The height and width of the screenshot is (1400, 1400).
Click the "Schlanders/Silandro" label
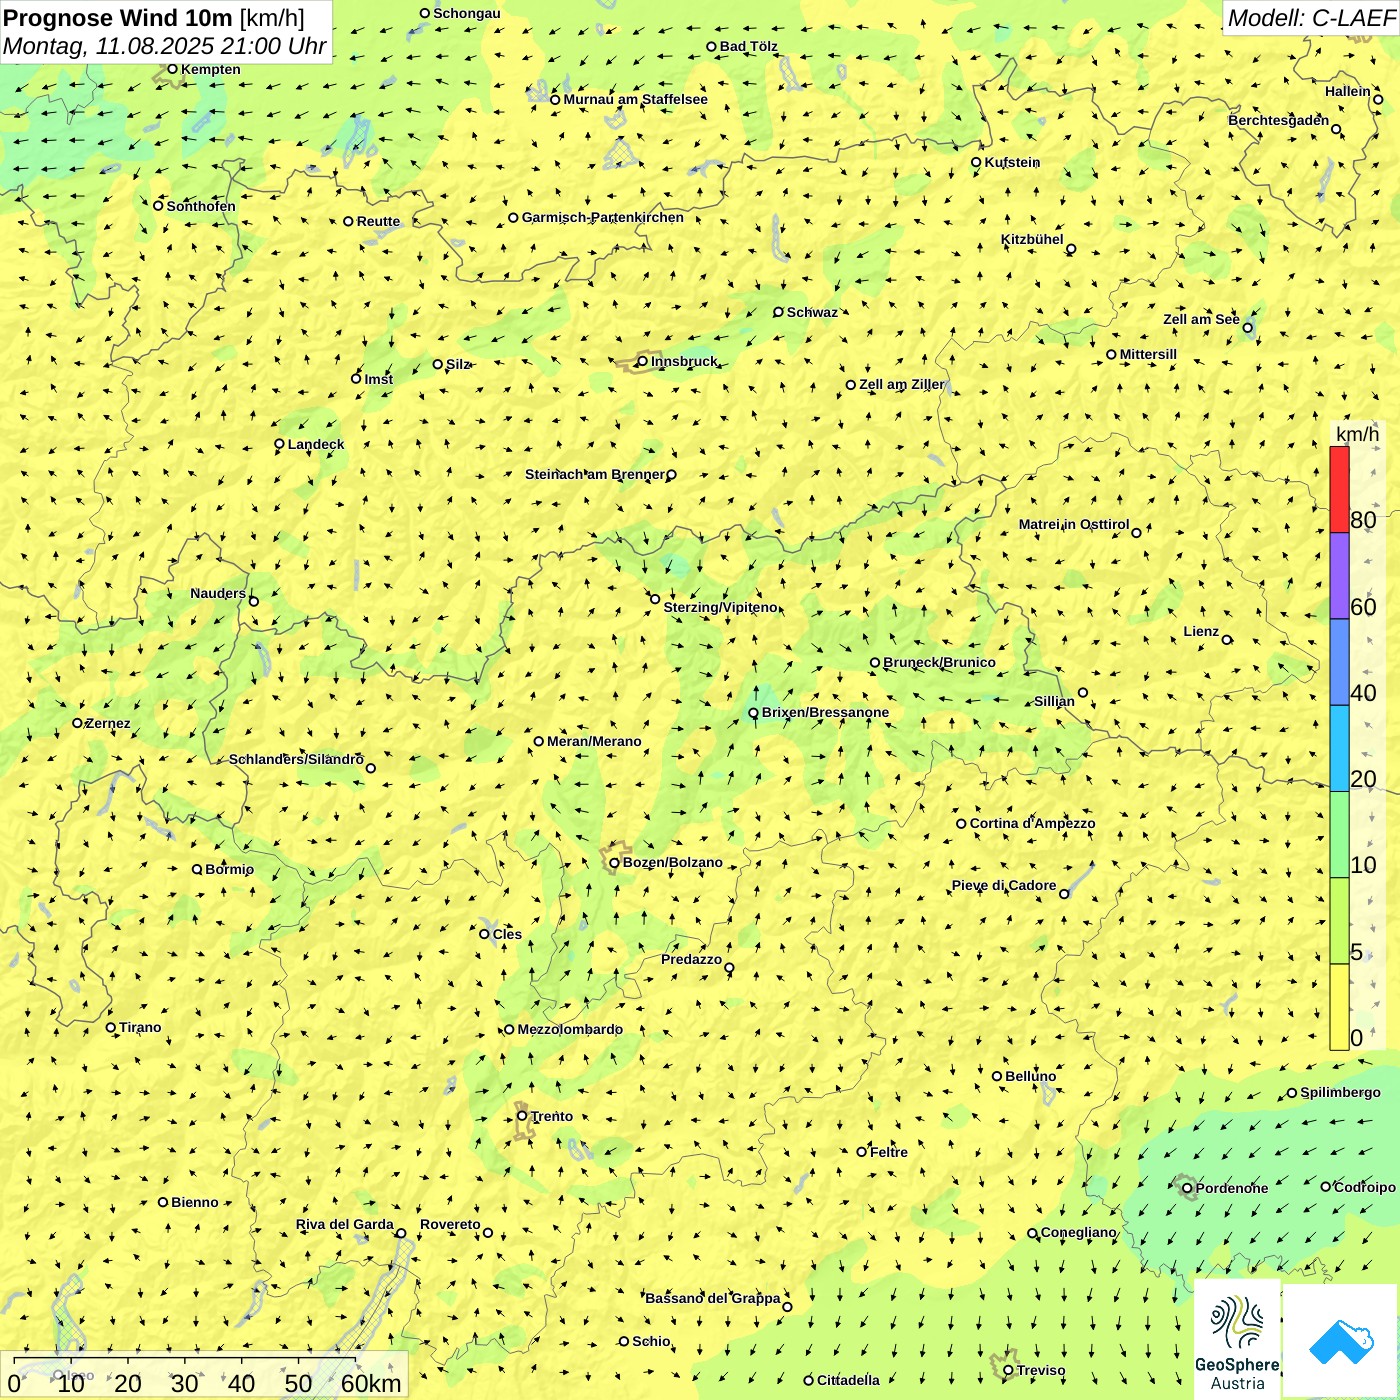pos(296,759)
